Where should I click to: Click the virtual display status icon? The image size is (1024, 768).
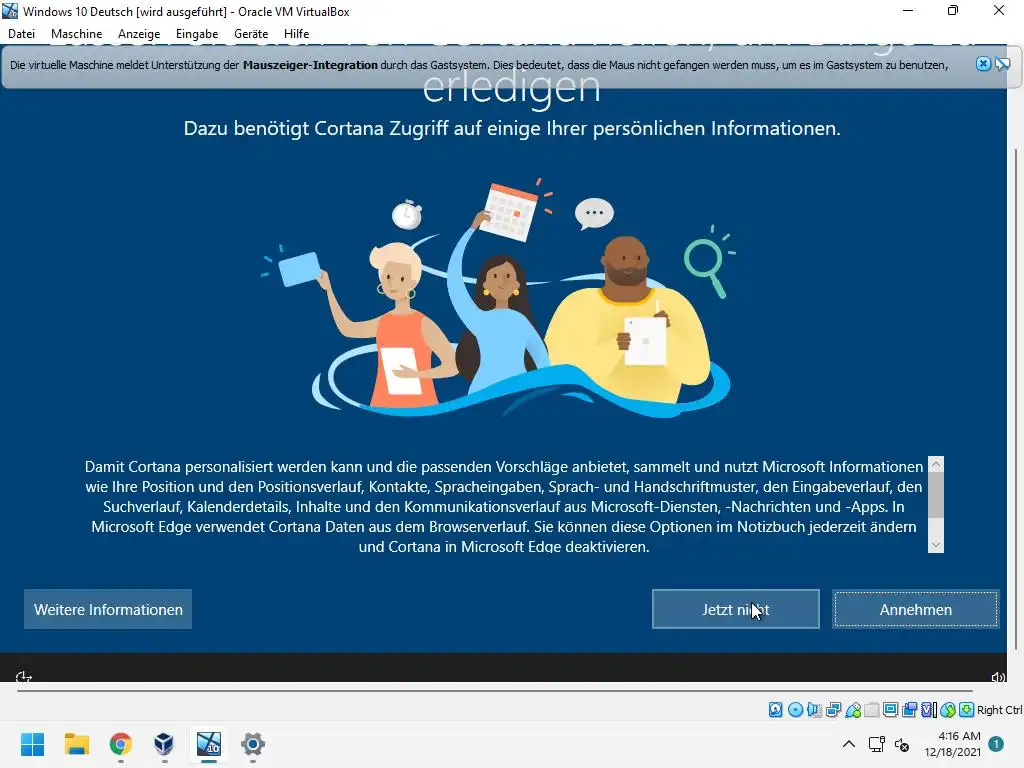(890, 710)
